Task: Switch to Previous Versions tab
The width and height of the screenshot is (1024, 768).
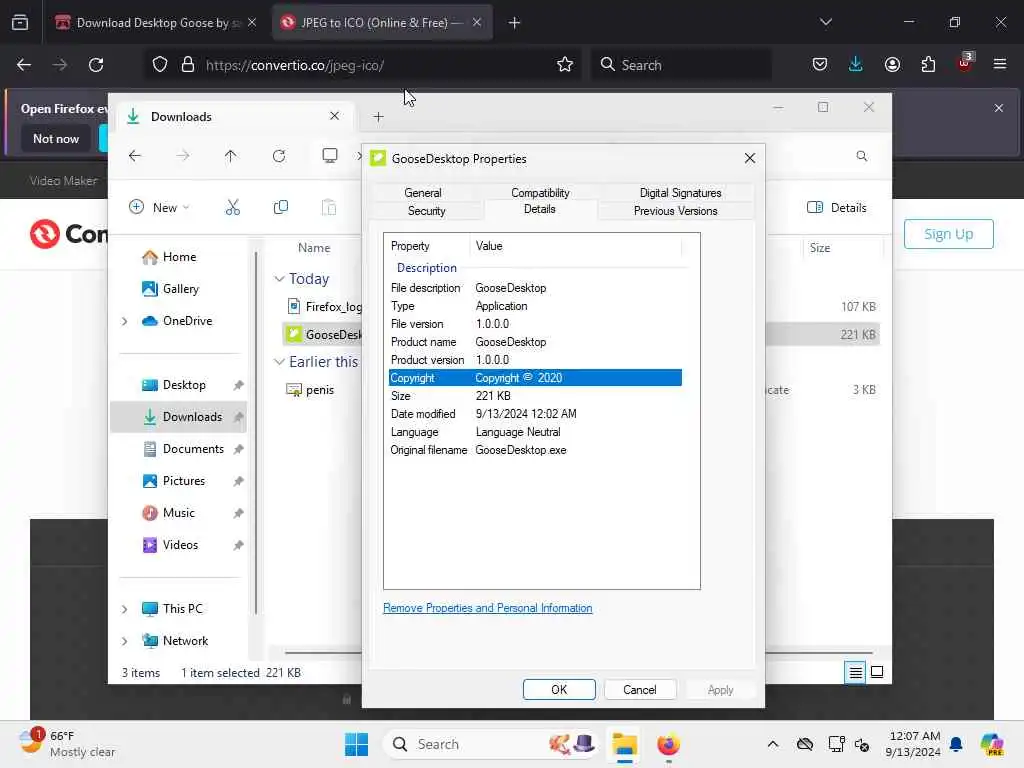Action: coord(675,211)
